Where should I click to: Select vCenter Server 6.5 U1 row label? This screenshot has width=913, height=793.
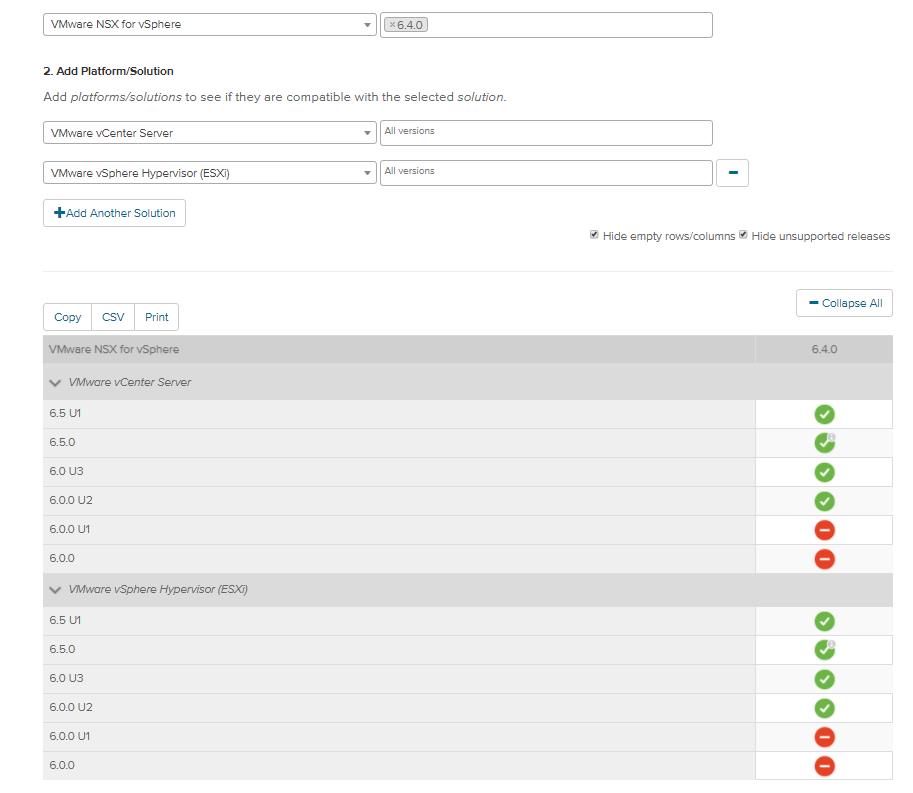[65, 413]
